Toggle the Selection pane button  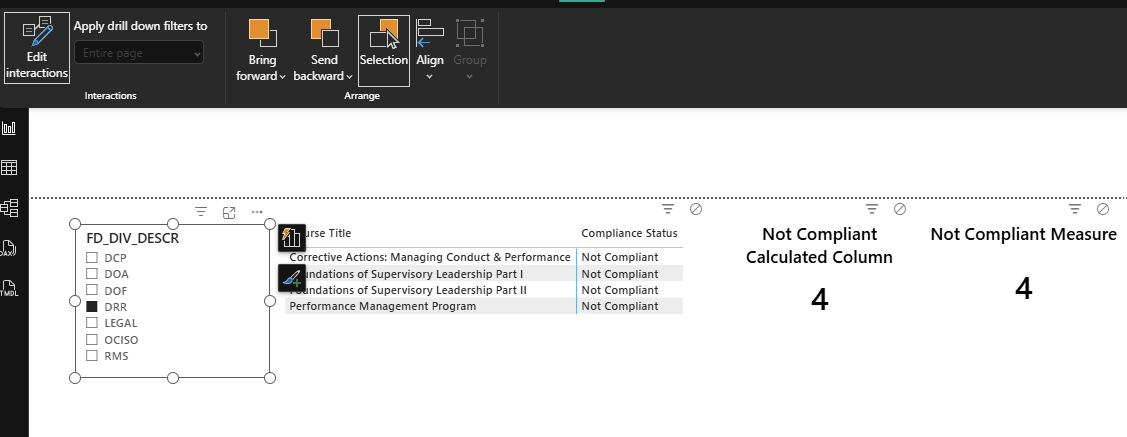pos(384,50)
